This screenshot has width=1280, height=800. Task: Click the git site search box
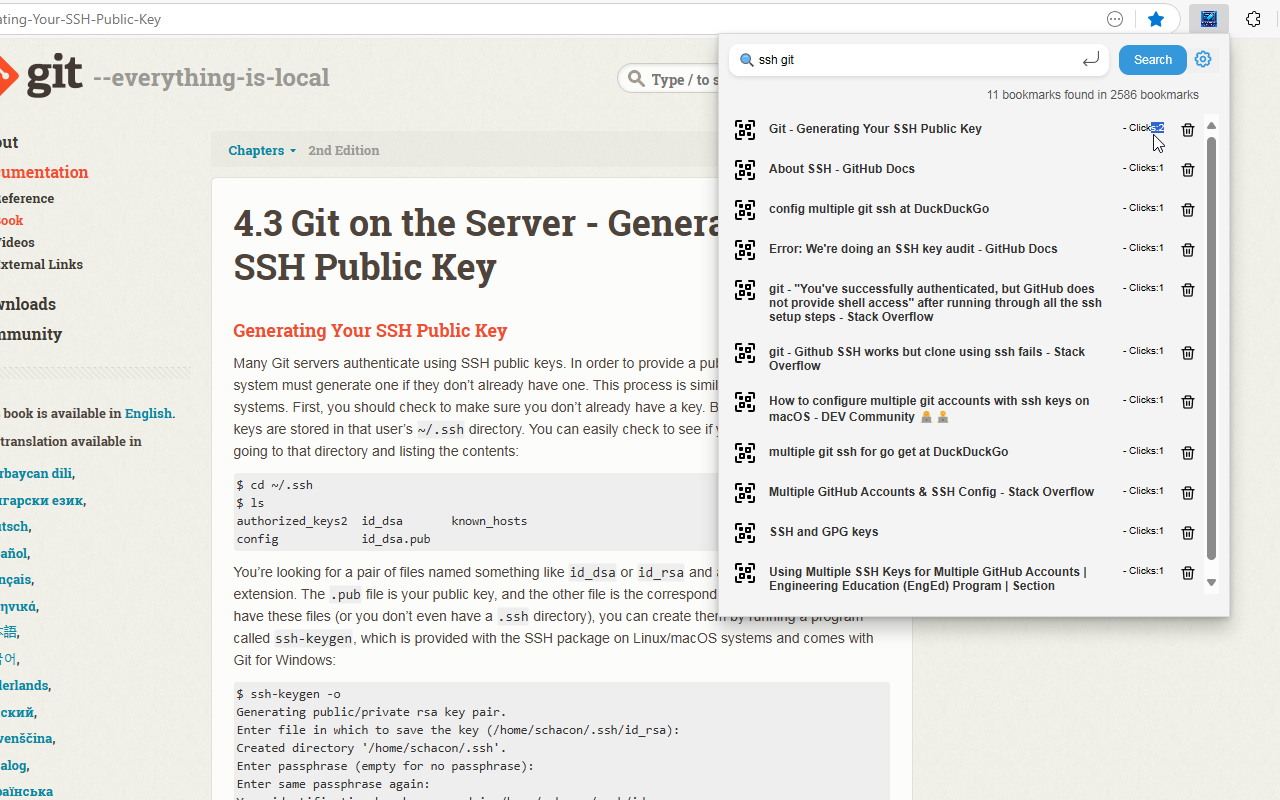point(668,79)
